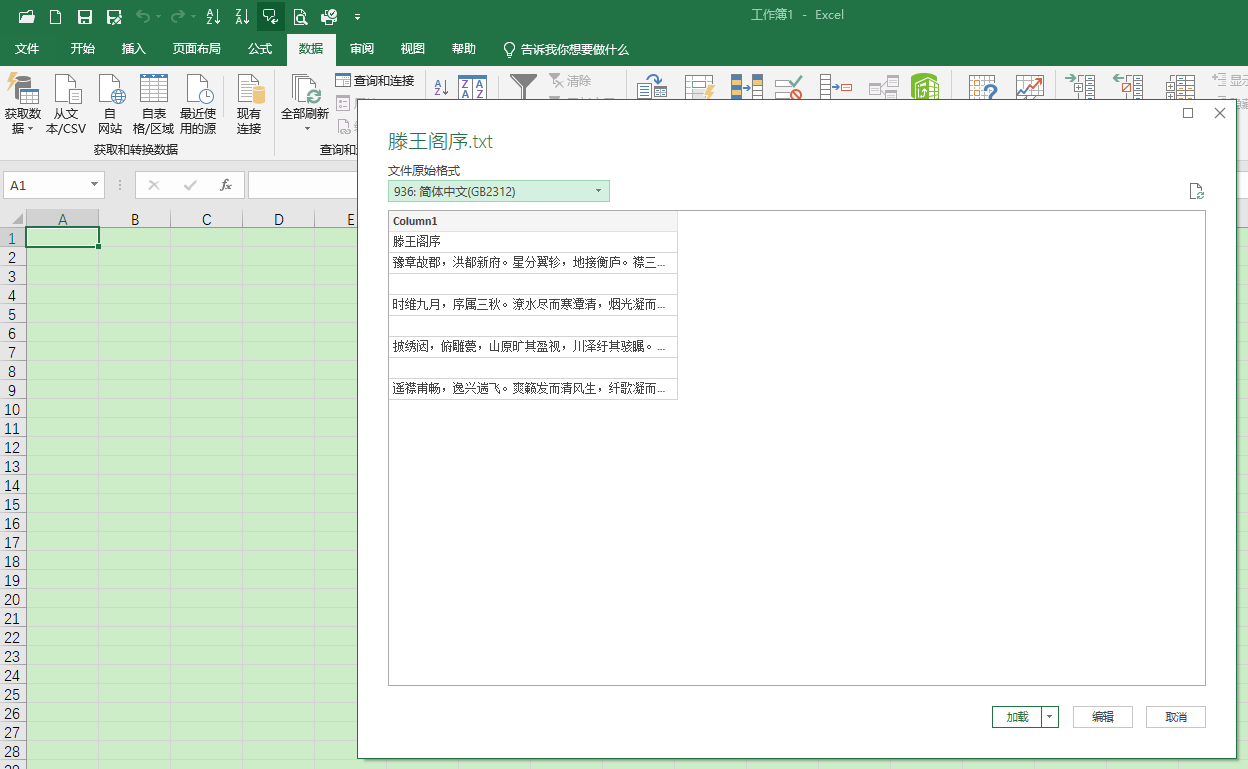Switch to the 公式 (Formulas) tab
Screen dimensions: 1248x769
click(x=260, y=49)
